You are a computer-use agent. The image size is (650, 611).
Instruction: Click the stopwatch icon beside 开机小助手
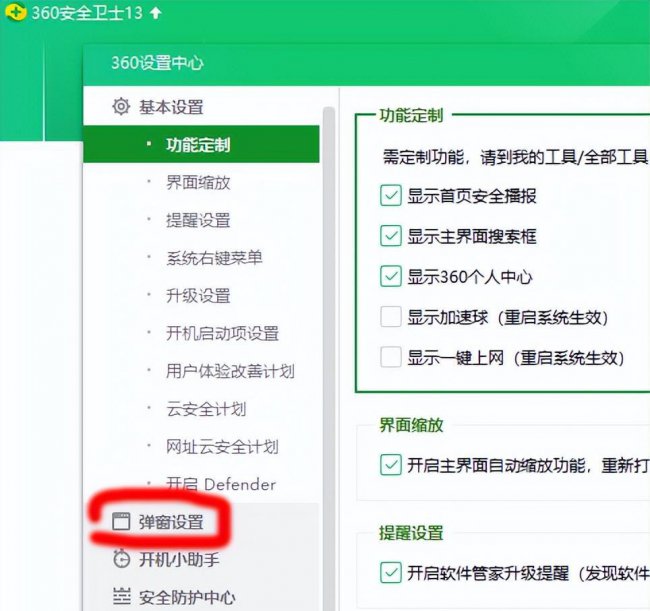coord(121,559)
